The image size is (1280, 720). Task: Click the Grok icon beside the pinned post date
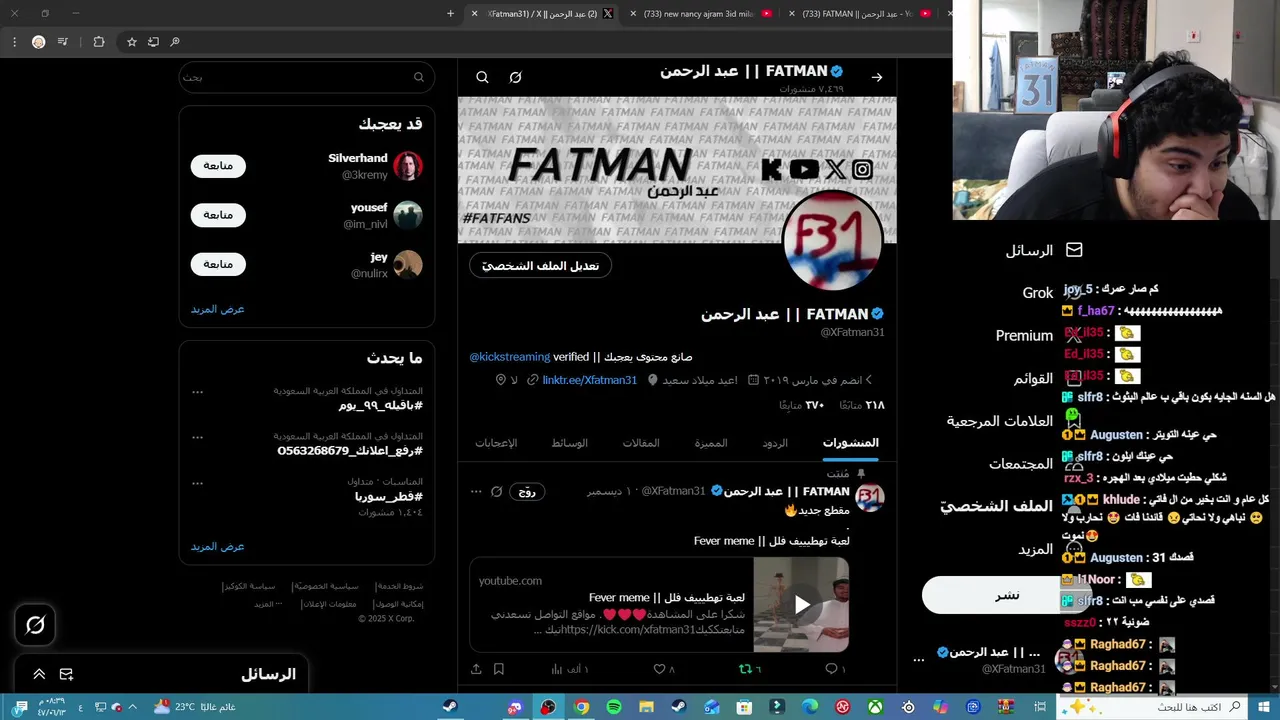496,492
